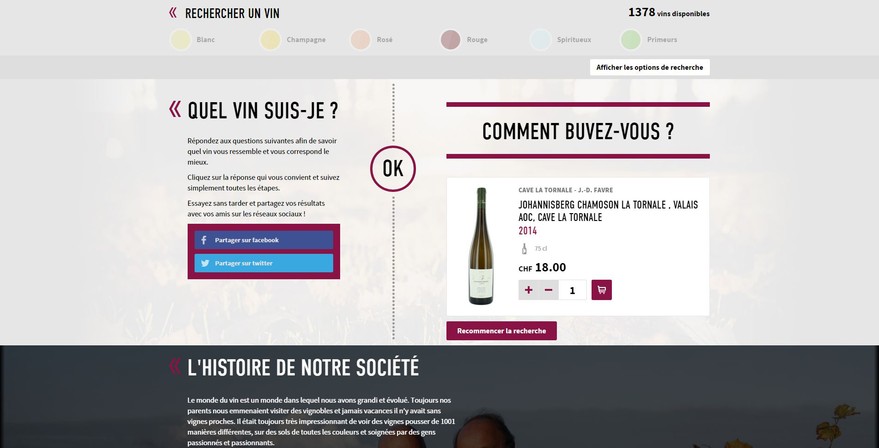Increase quantity with the plus button
The height and width of the screenshot is (448, 879).
528,290
